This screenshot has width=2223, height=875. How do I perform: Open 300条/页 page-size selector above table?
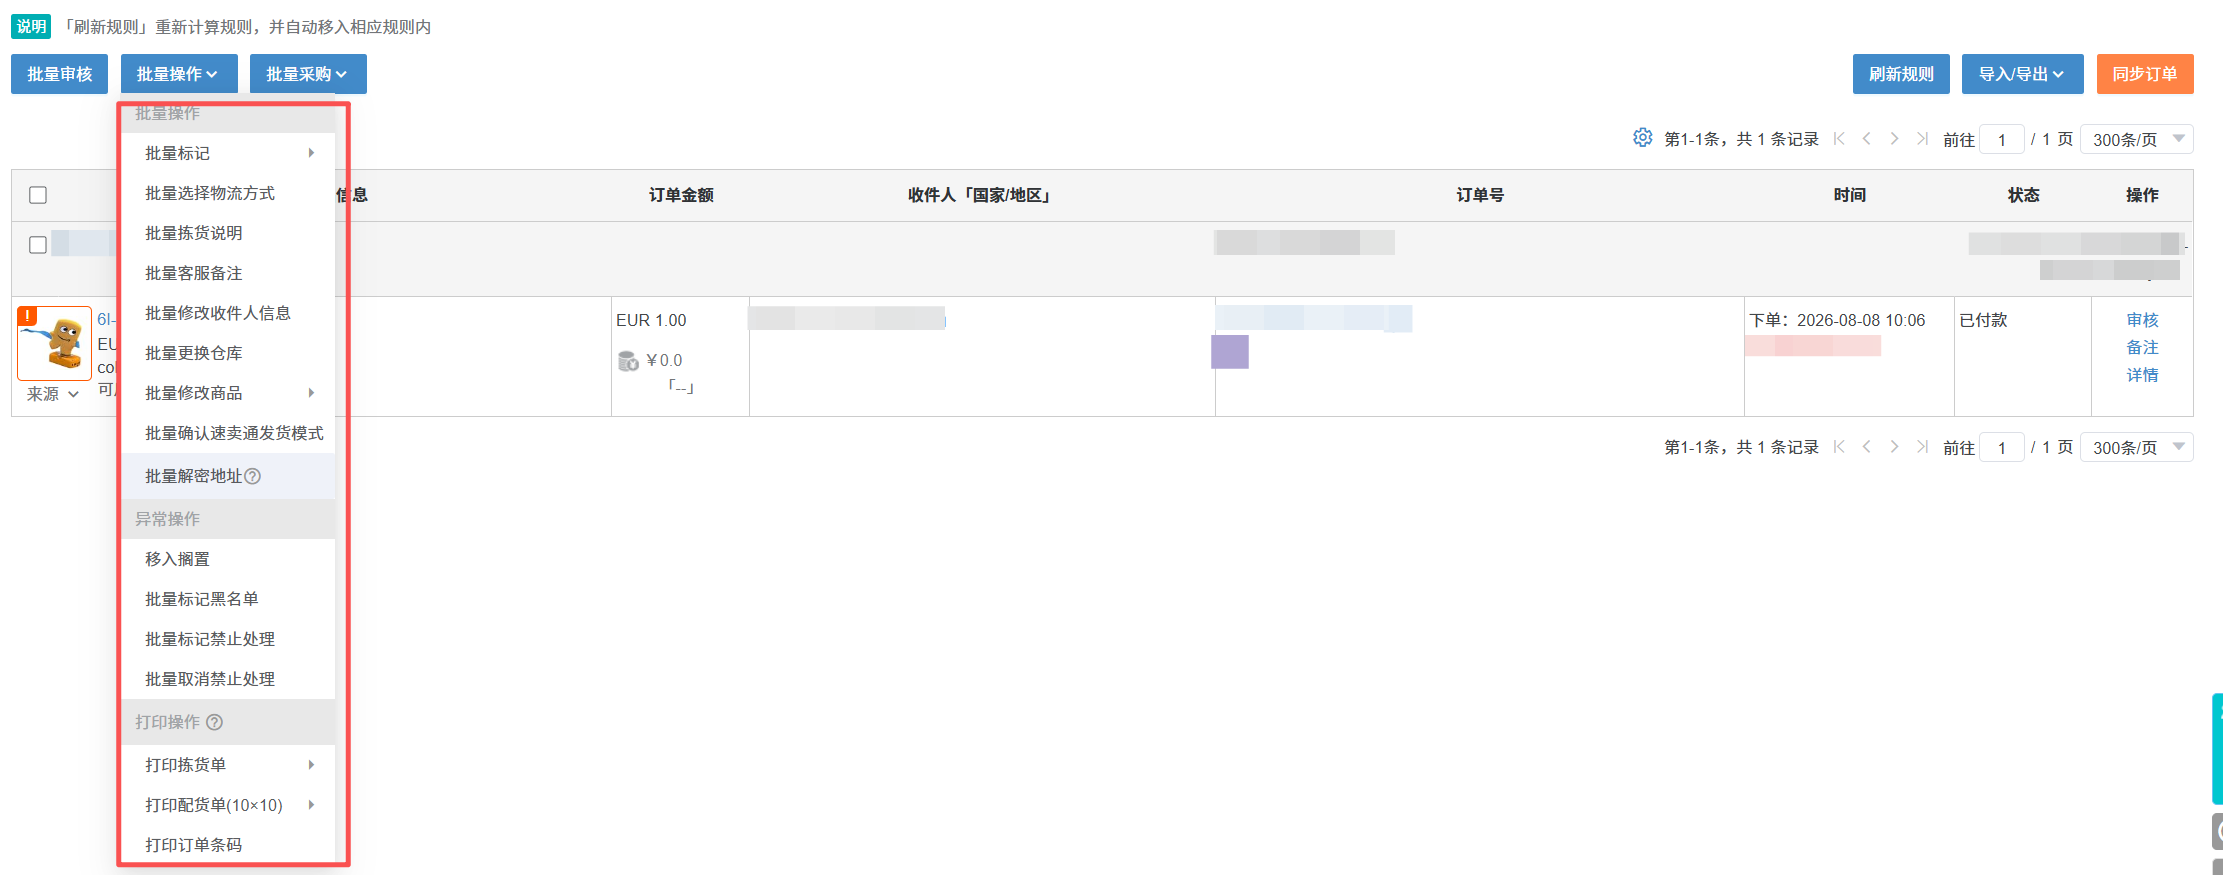click(2137, 139)
